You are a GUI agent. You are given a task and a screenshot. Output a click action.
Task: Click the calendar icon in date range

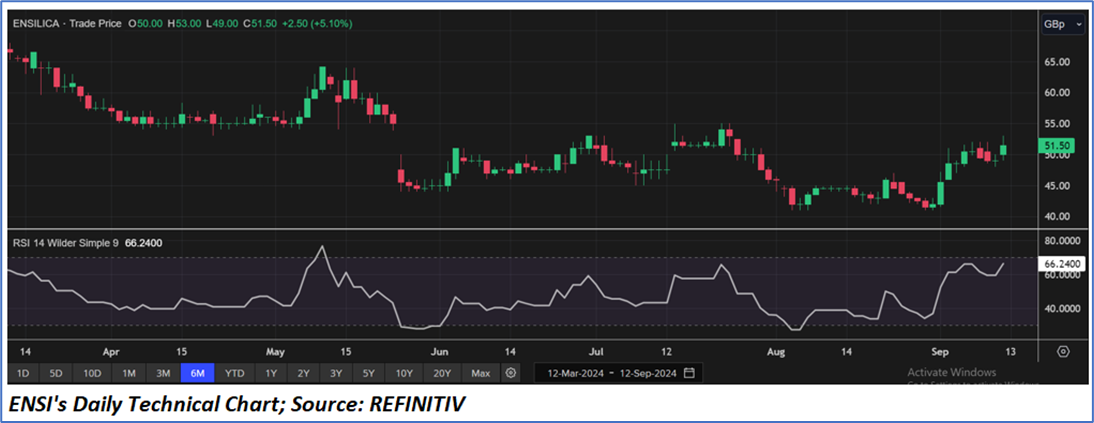(689, 373)
